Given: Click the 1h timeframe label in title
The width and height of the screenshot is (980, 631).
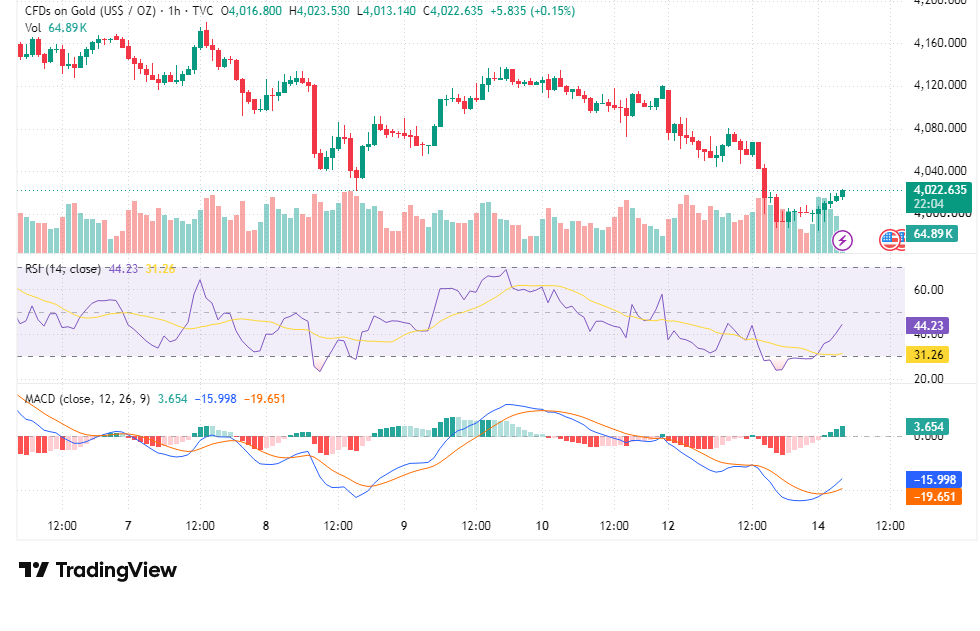Looking at the screenshot, I should tap(174, 11).
